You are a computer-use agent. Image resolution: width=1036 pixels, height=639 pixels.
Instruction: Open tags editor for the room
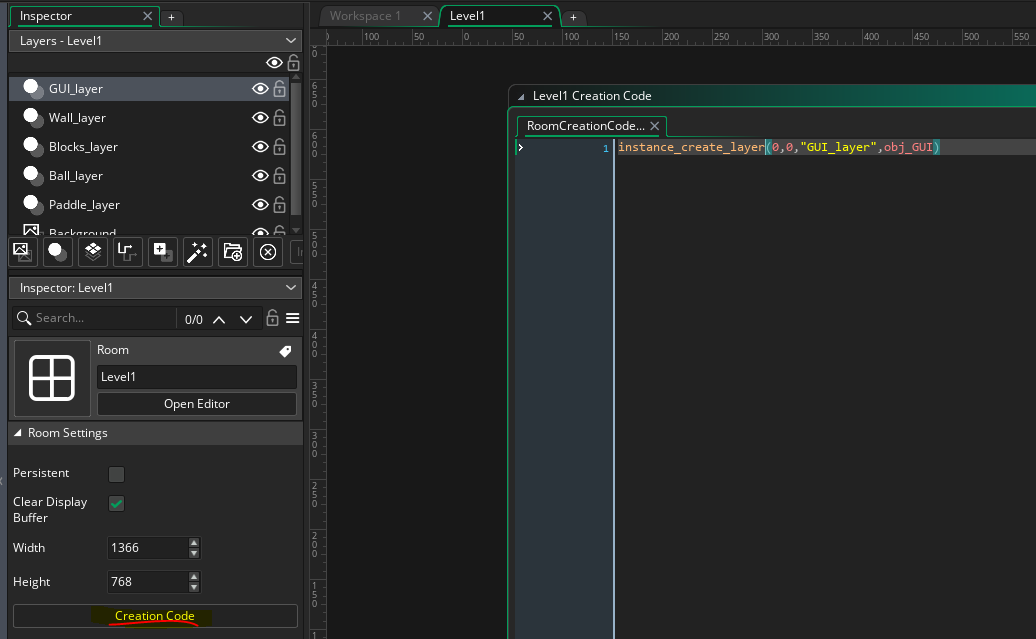285,351
